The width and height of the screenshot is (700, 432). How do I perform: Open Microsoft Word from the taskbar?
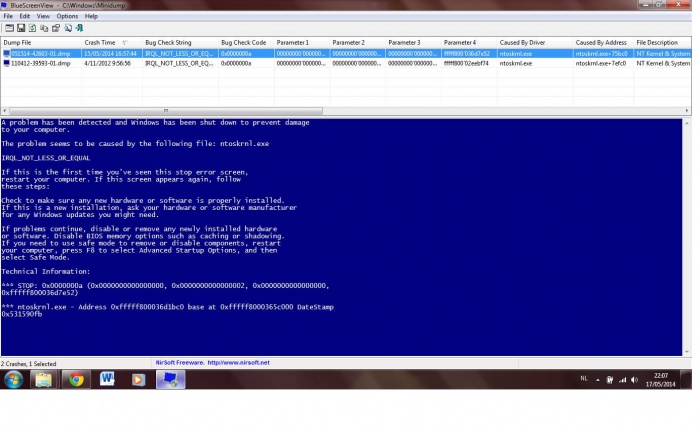pyautogui.click(x=107, y=380)
